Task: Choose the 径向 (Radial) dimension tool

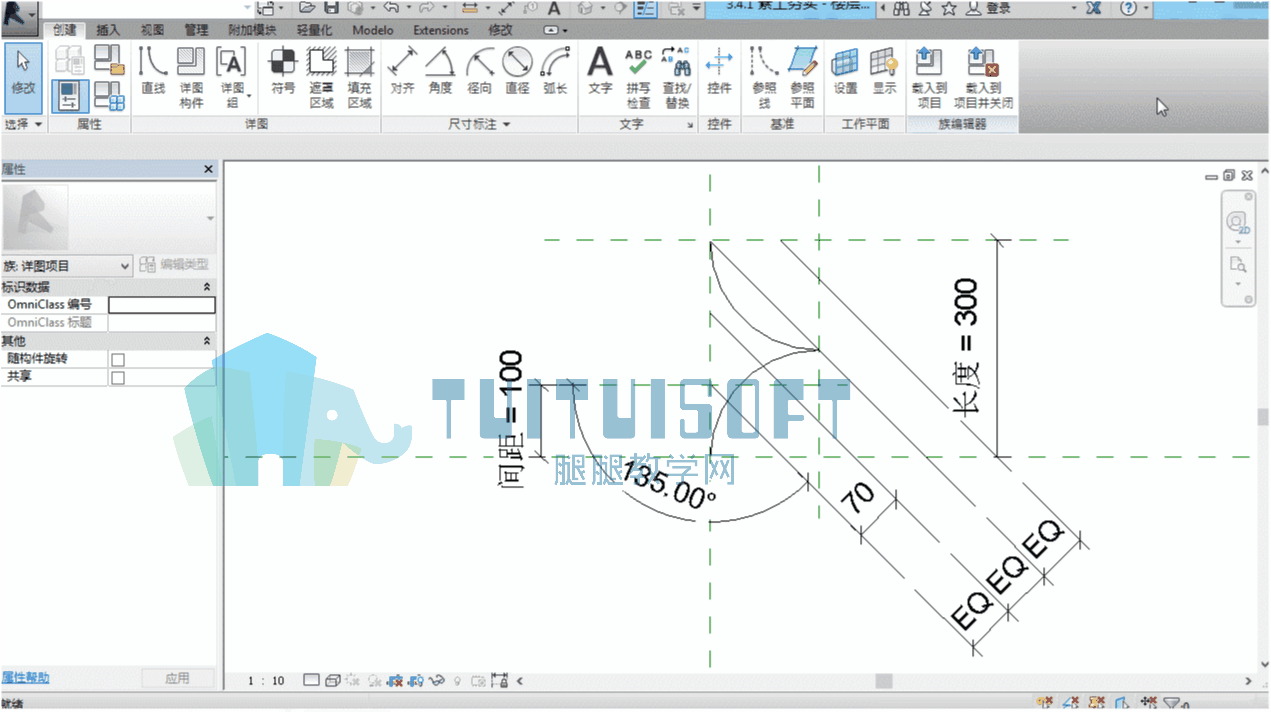Action: pyautogui.click(x=479, y=72)
